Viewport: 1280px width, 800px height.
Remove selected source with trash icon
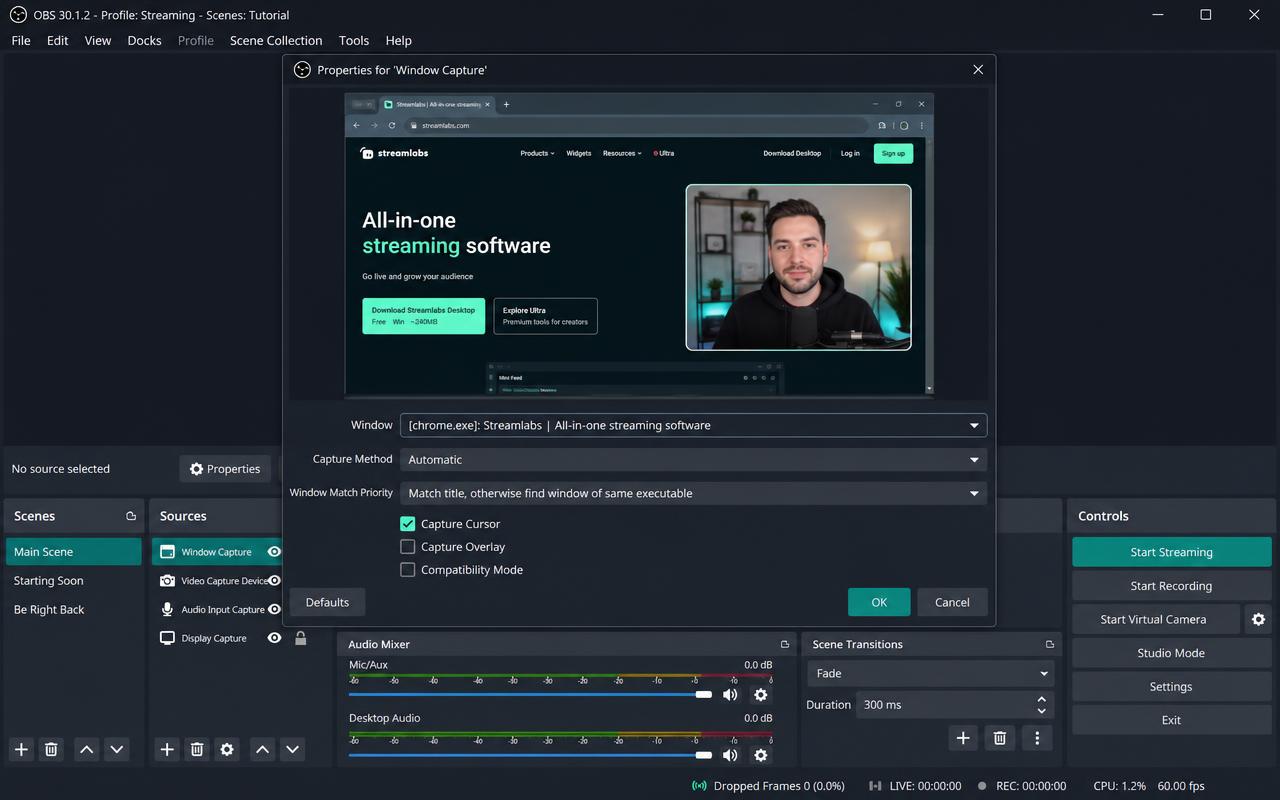point(197,749)
